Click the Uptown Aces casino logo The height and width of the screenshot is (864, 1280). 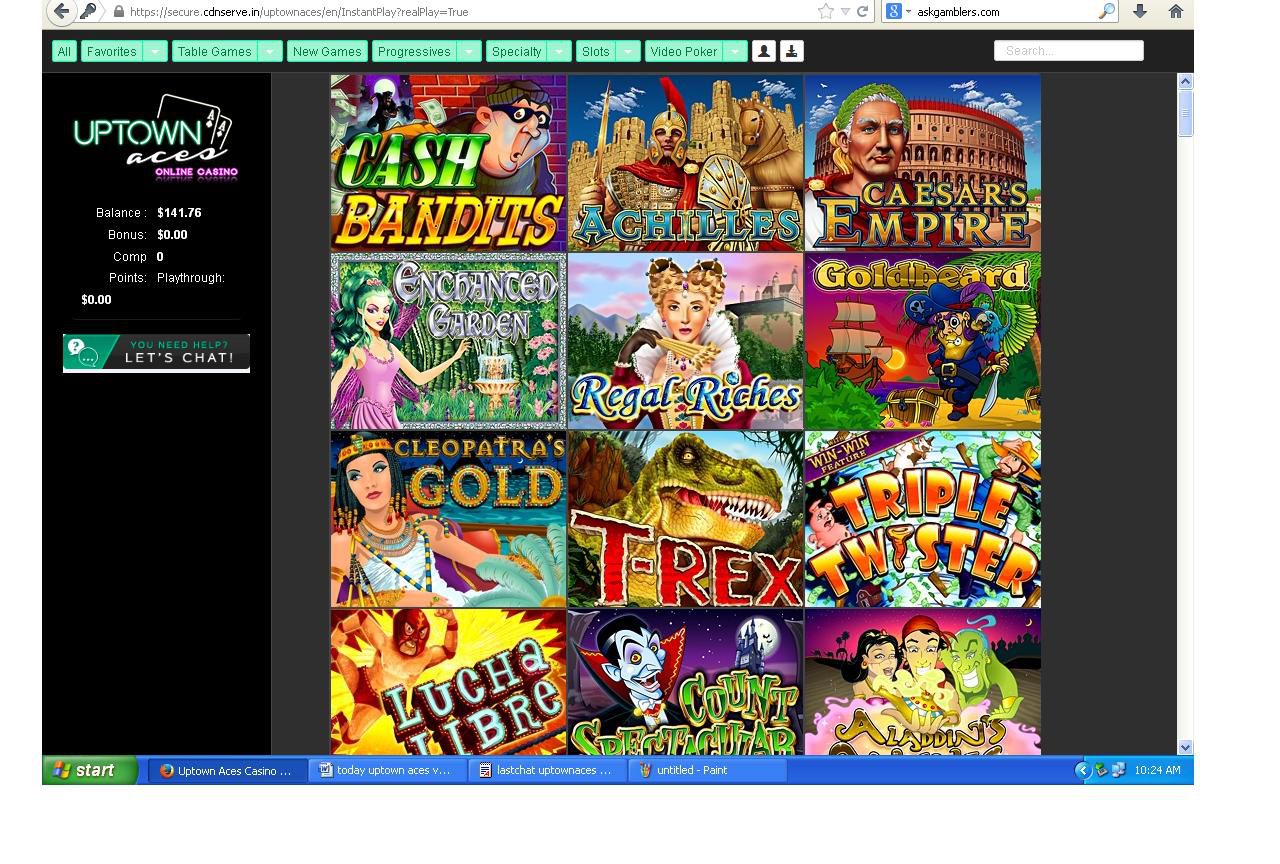coord(155,138)
